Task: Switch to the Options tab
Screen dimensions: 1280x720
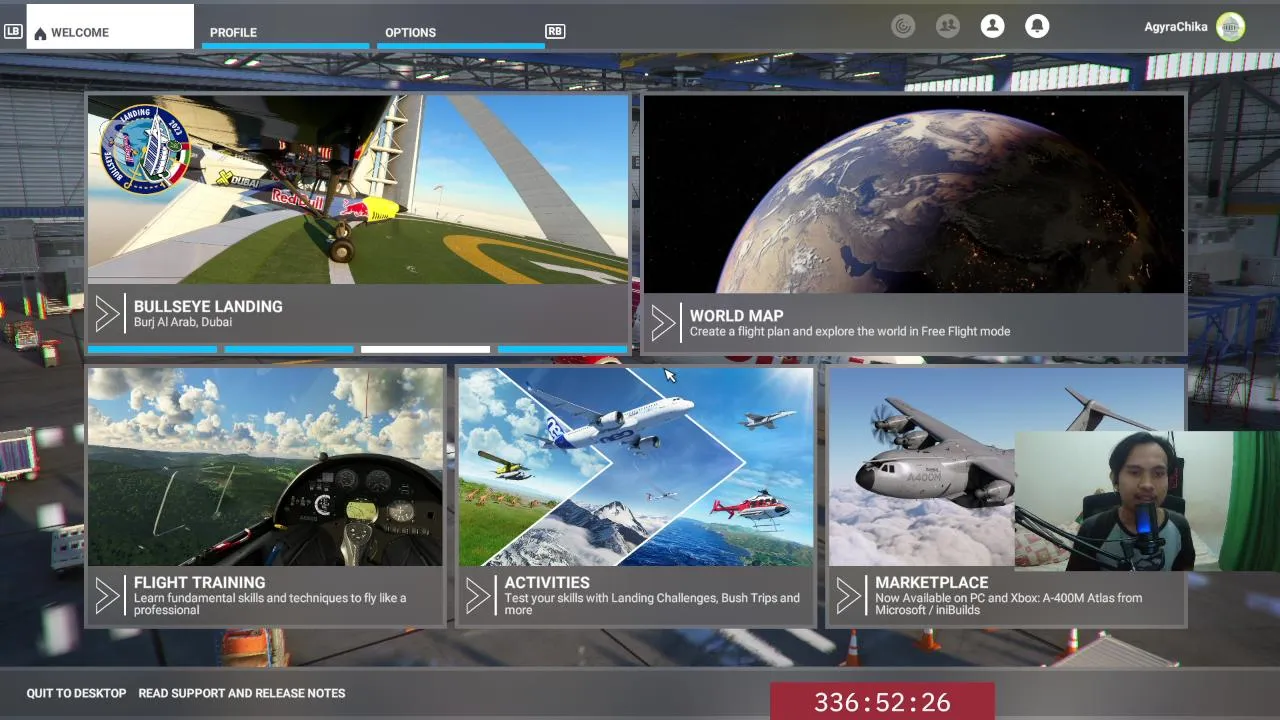Action: pyautogui.click(x=461, y=32)
